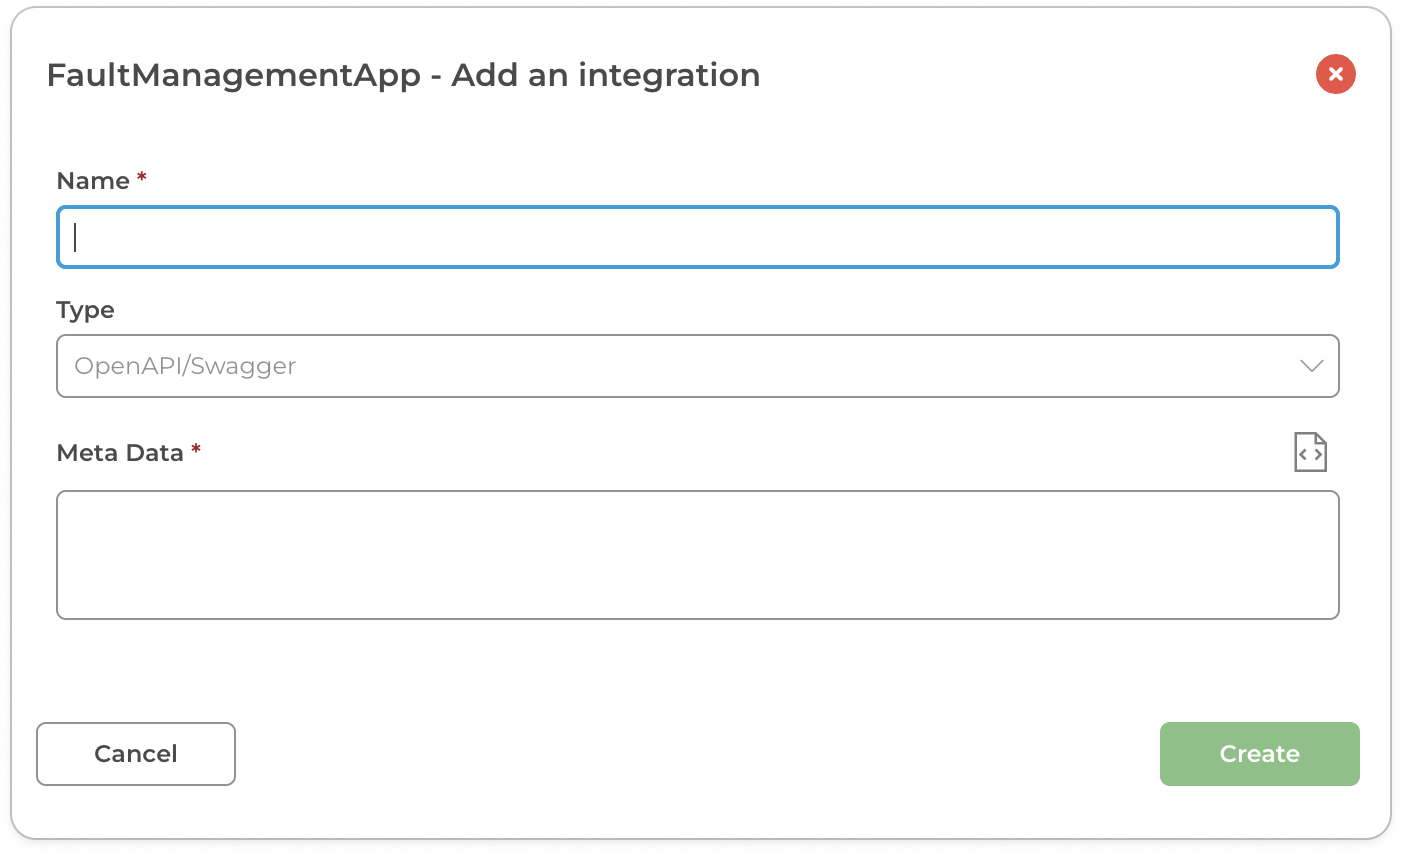Image resolution: width=1402 pixels, height=854 pixels.
Task: Focus the Name text input field
Action: pos(697,237)
